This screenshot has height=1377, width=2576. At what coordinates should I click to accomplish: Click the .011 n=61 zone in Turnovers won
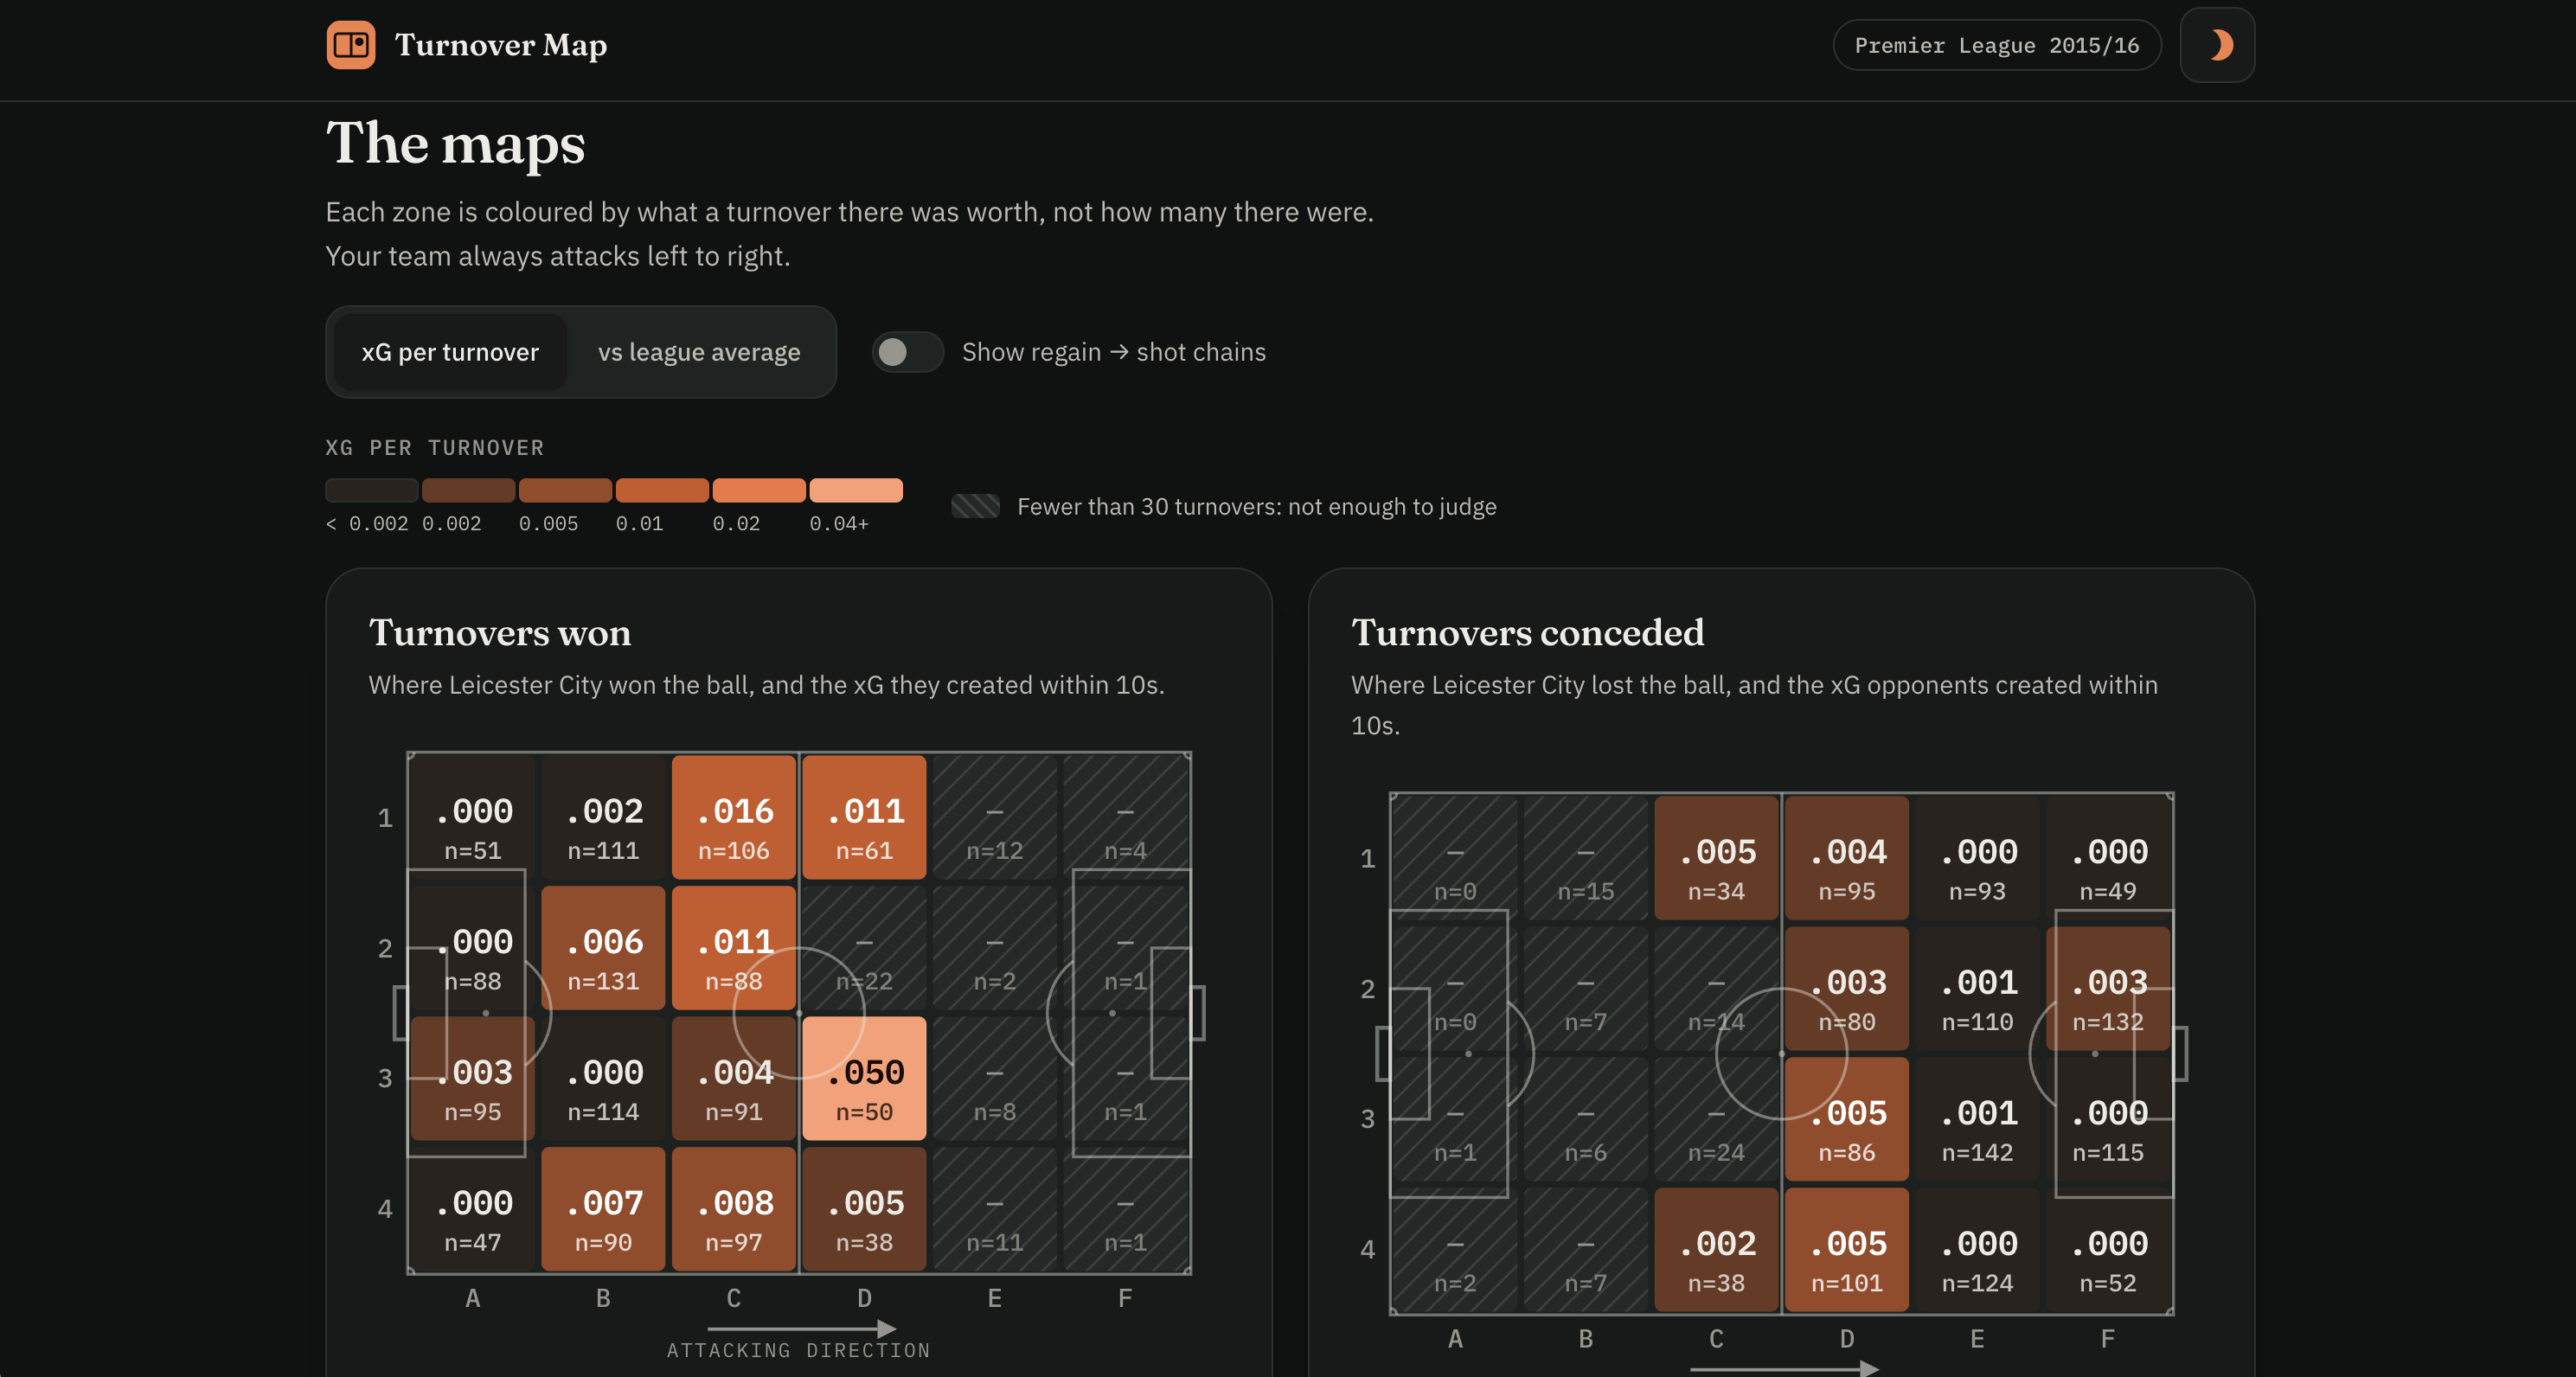tap(864, 818)
